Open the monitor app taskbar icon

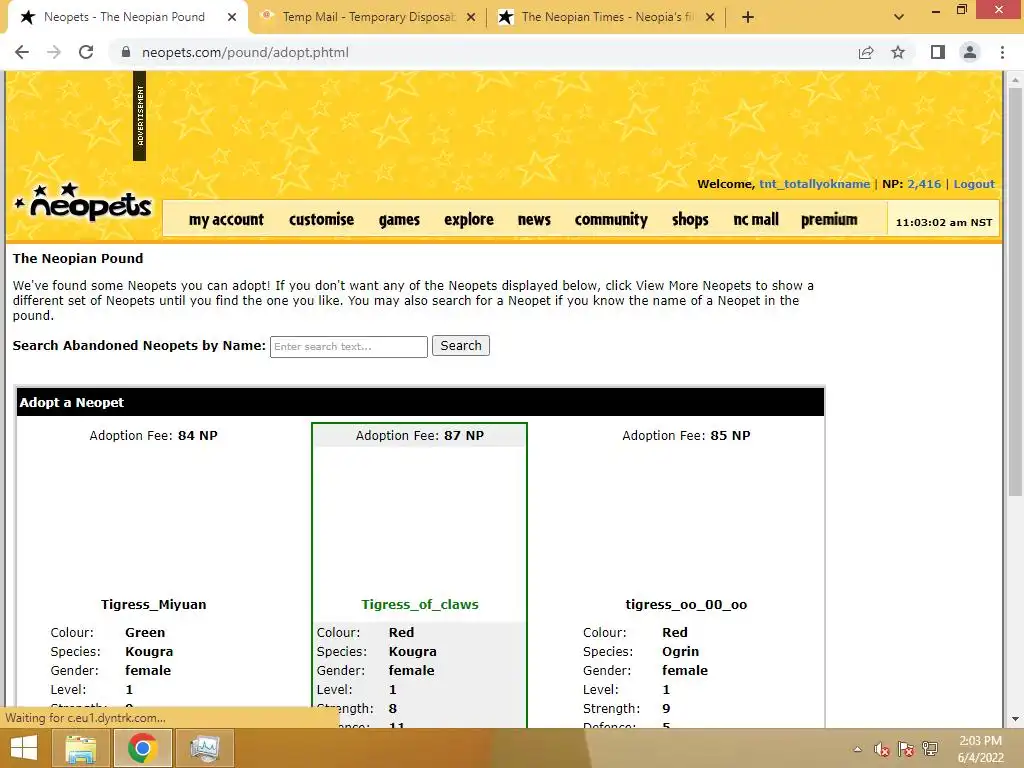point(204,748)
